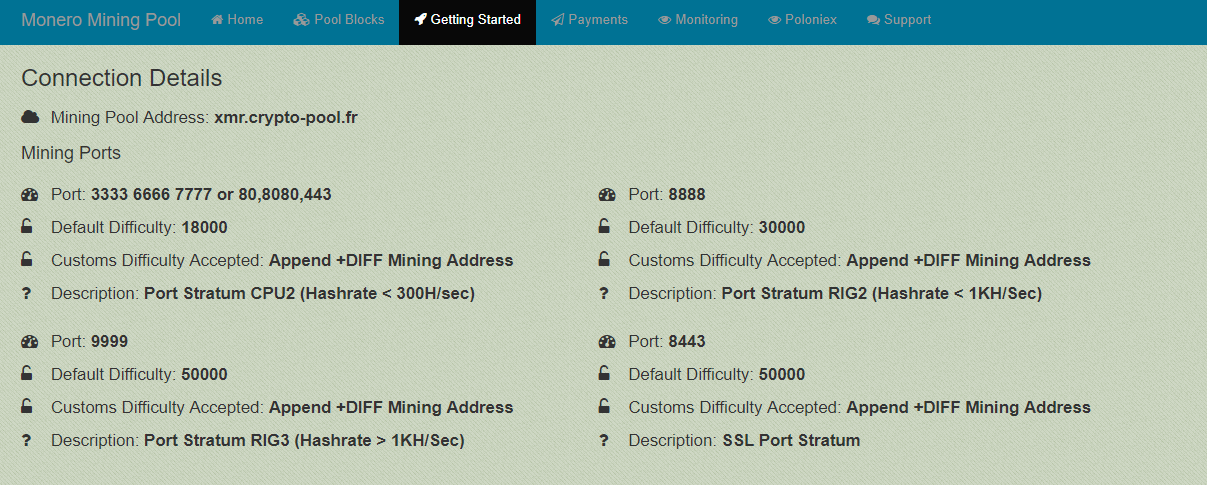Screen dimensions: 1207x485
Task: Click the port value 9999
Action: click(x=110, y=341)
